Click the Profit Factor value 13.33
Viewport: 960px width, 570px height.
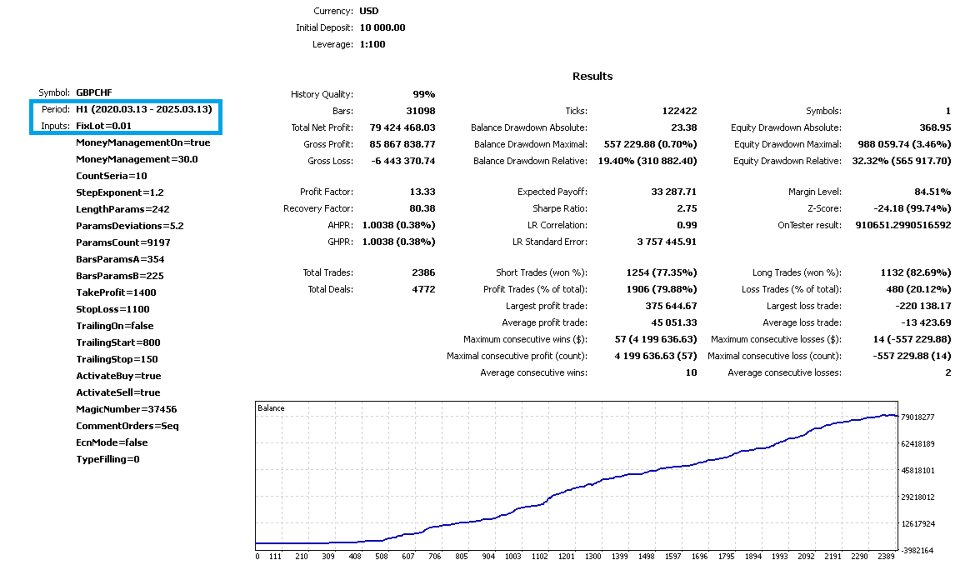tap(422, 192)
